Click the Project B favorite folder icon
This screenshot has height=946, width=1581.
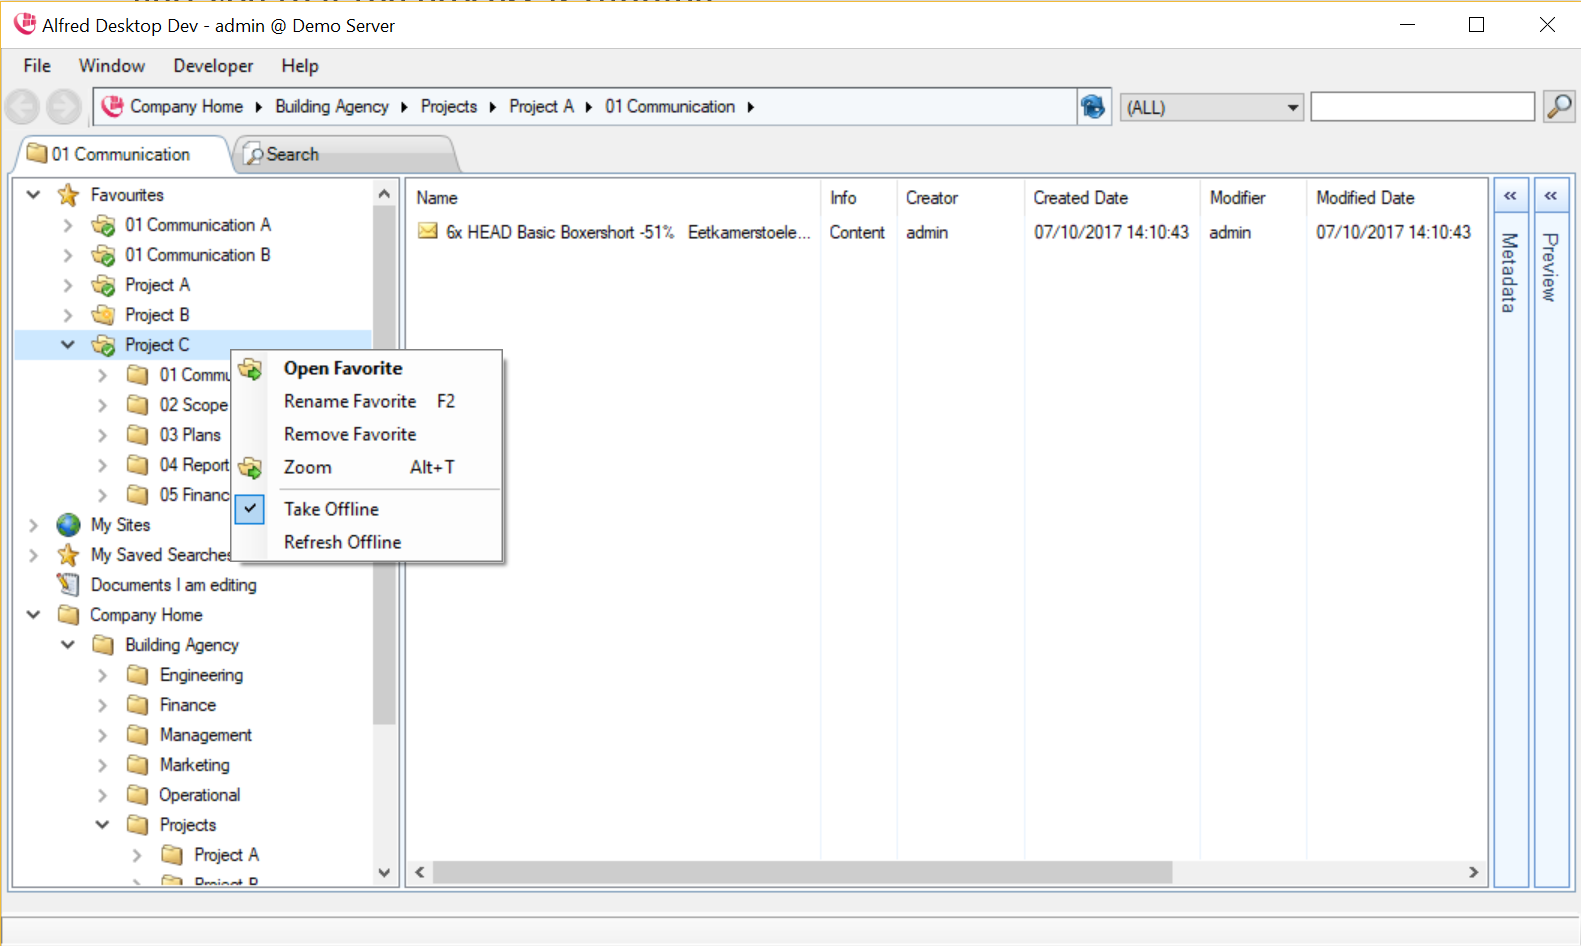tap(103, 315)
